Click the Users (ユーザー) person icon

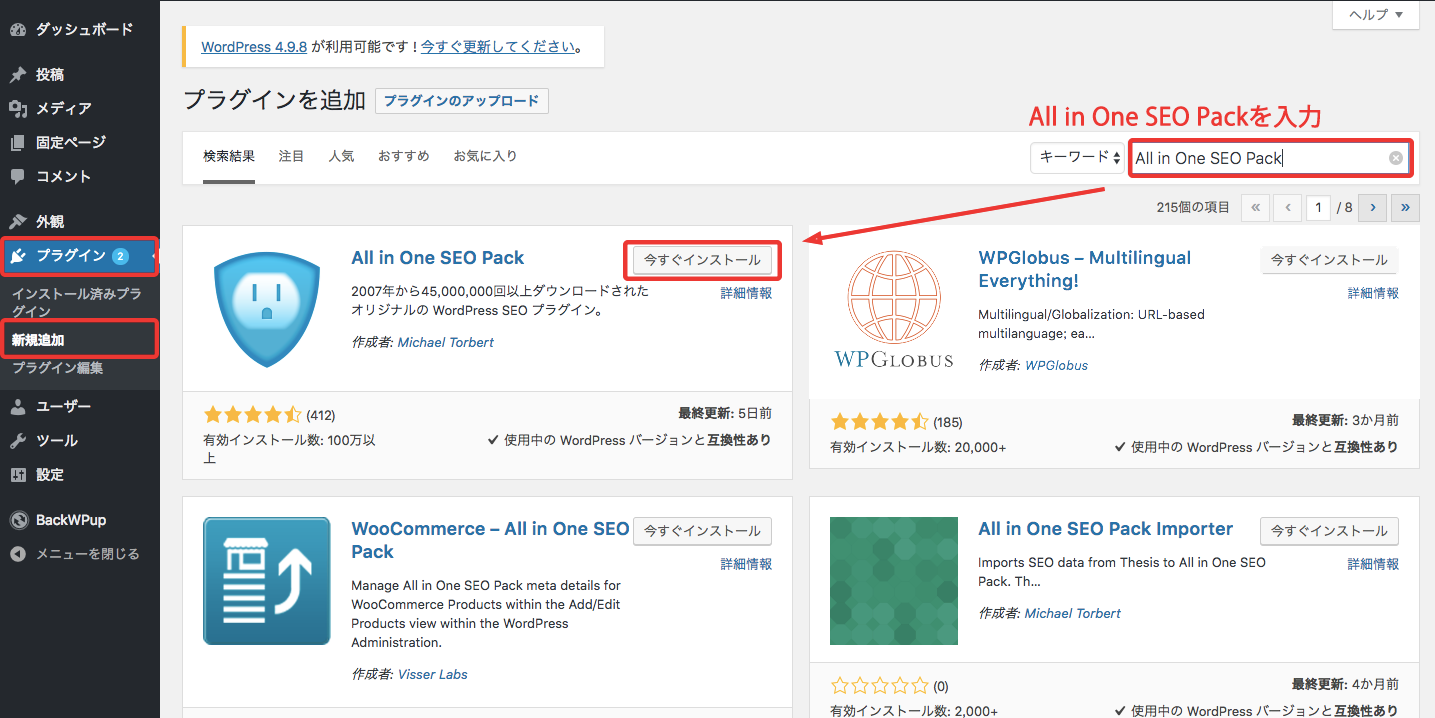point(18,407)
